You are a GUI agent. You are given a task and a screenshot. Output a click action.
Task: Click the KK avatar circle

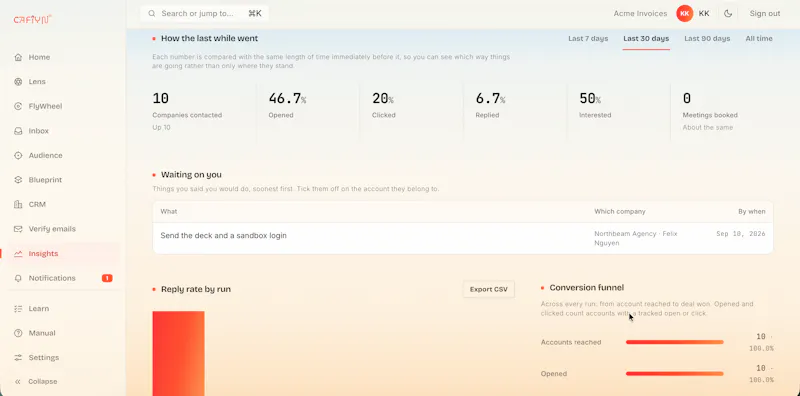(x=685, y=14)
